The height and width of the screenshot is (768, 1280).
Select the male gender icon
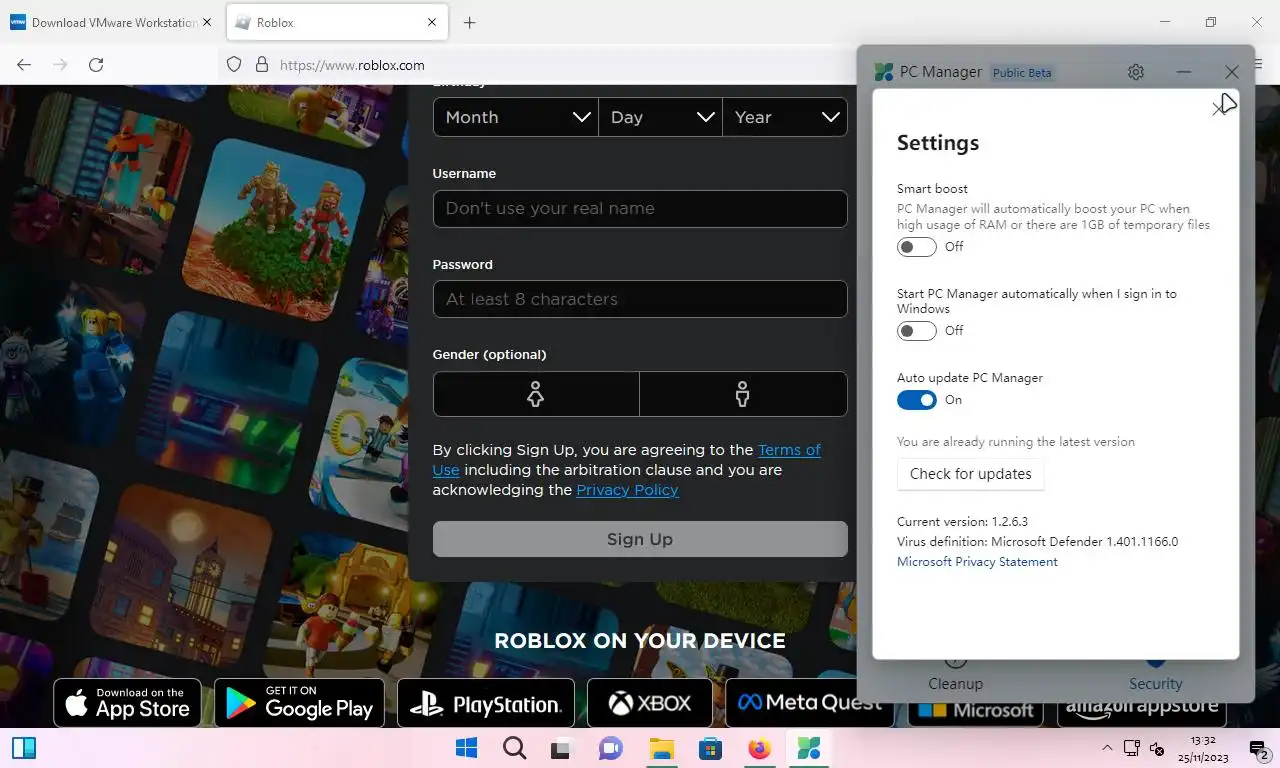coord(743,394)
